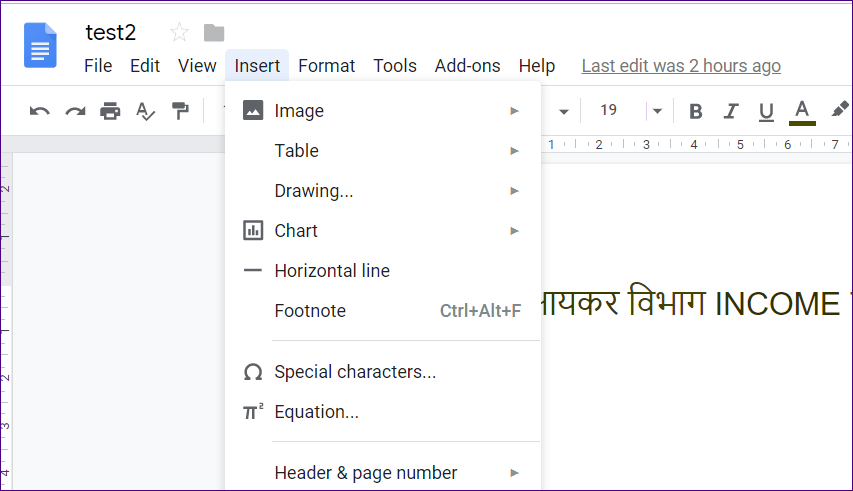Toggle Italic formatting
Screen dimensions: 853x491
click(731, 111)
